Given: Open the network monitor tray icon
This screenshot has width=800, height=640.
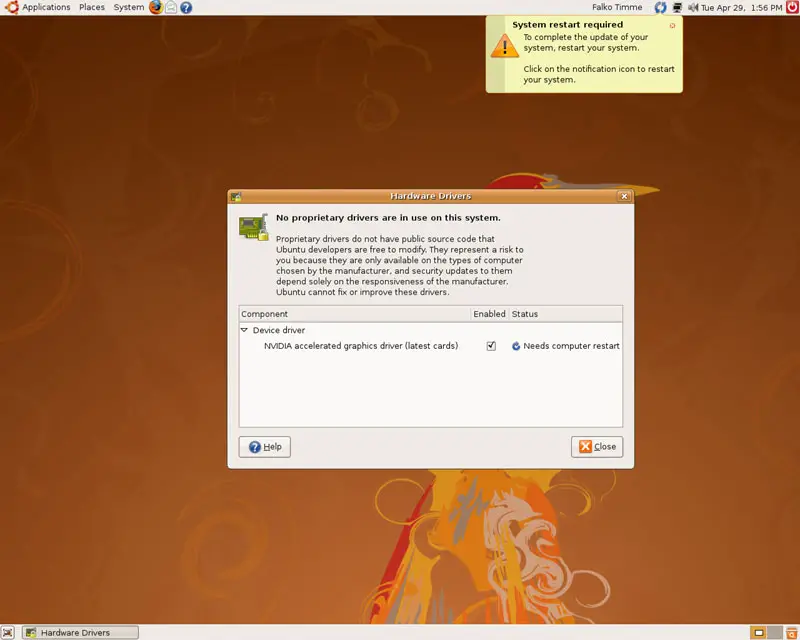Looking at the screenshot, I should point(677,7).
